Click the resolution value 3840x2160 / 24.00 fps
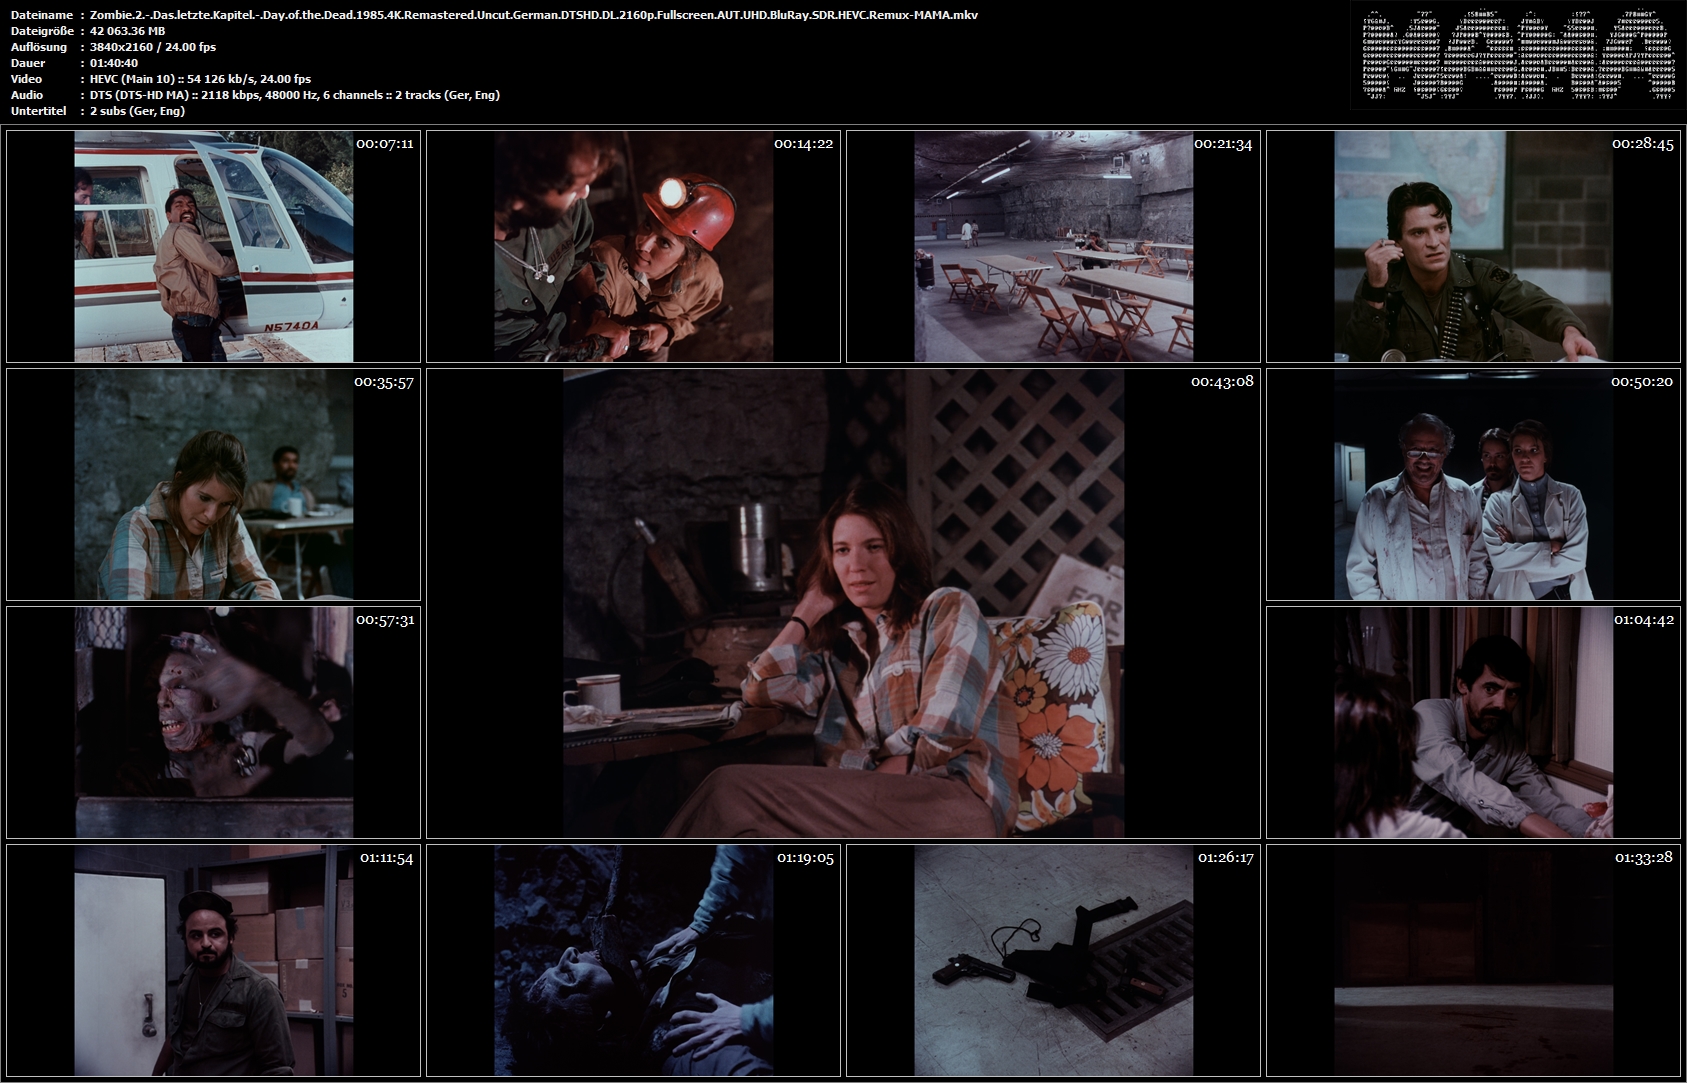Viewport: 1687px width, 1083px height. [153, 47]
